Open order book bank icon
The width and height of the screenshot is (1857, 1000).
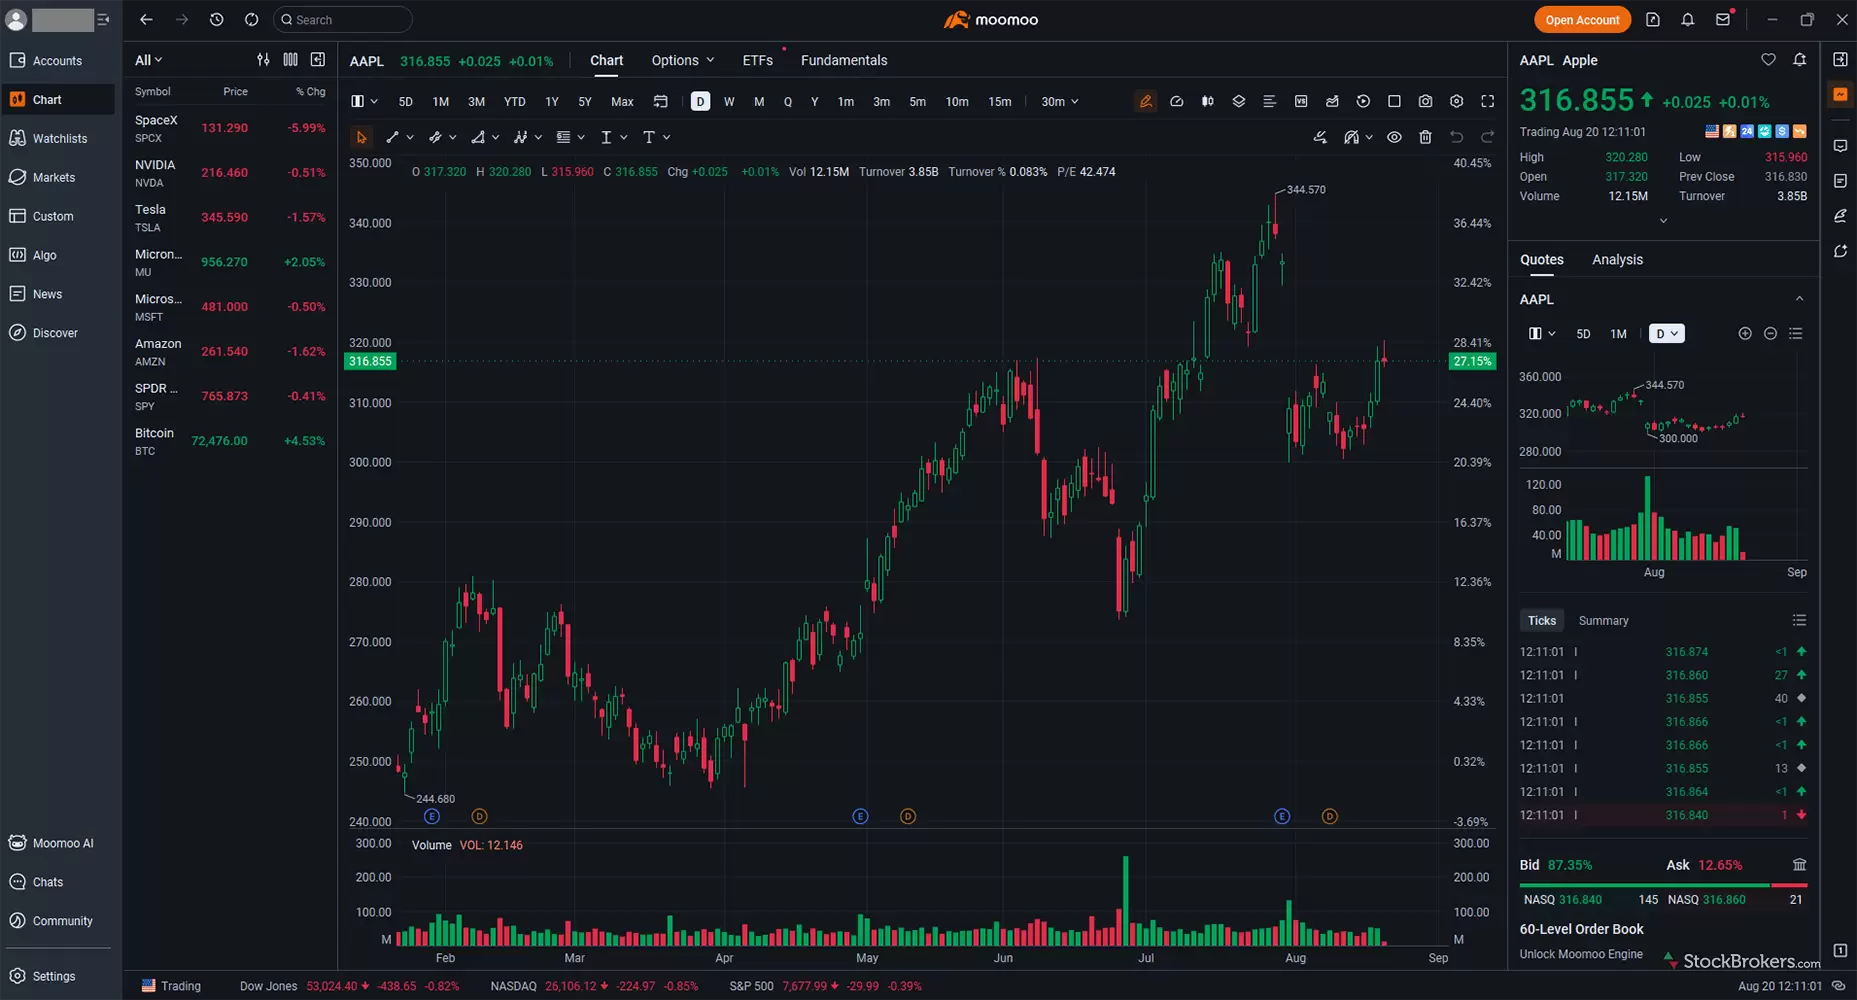pyautogui.click(x=1799, y=865)
